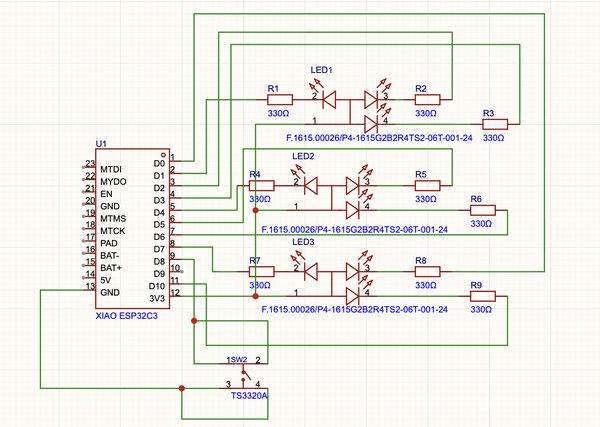Click the MTMS pin label
600x427 pixels.
pyautogui.click(x=113, y=218)
